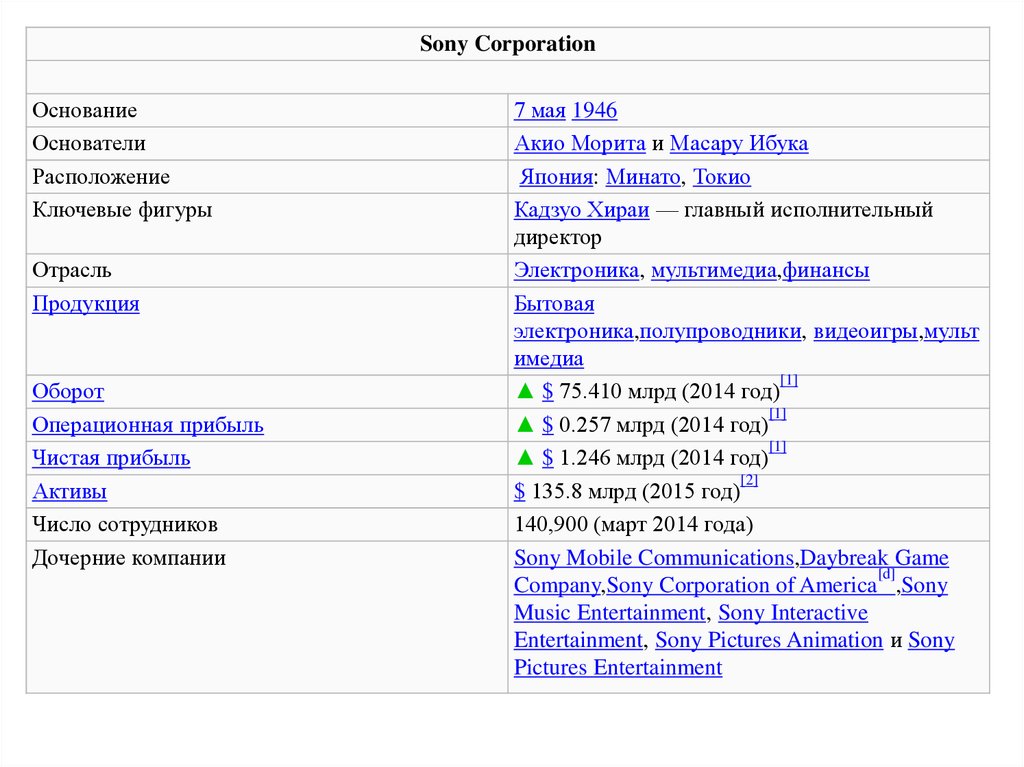
Task: Open the Продукция row label link
Action: [86, 305]
